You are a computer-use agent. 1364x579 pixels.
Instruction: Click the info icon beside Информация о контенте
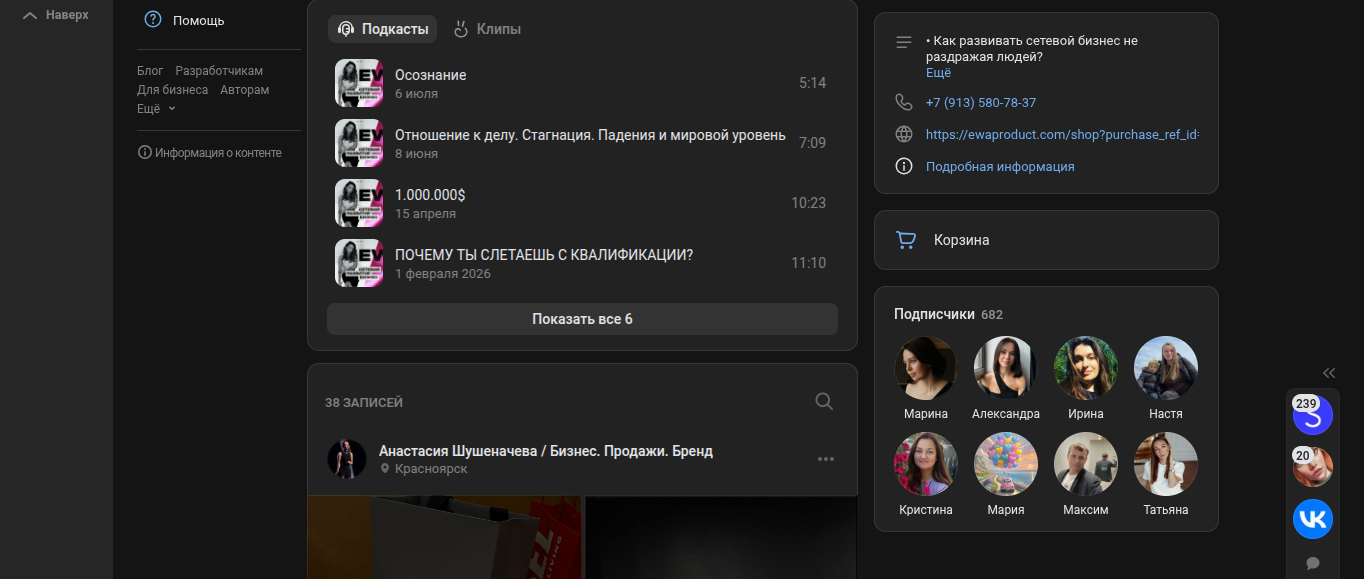(x=145, y=153)
